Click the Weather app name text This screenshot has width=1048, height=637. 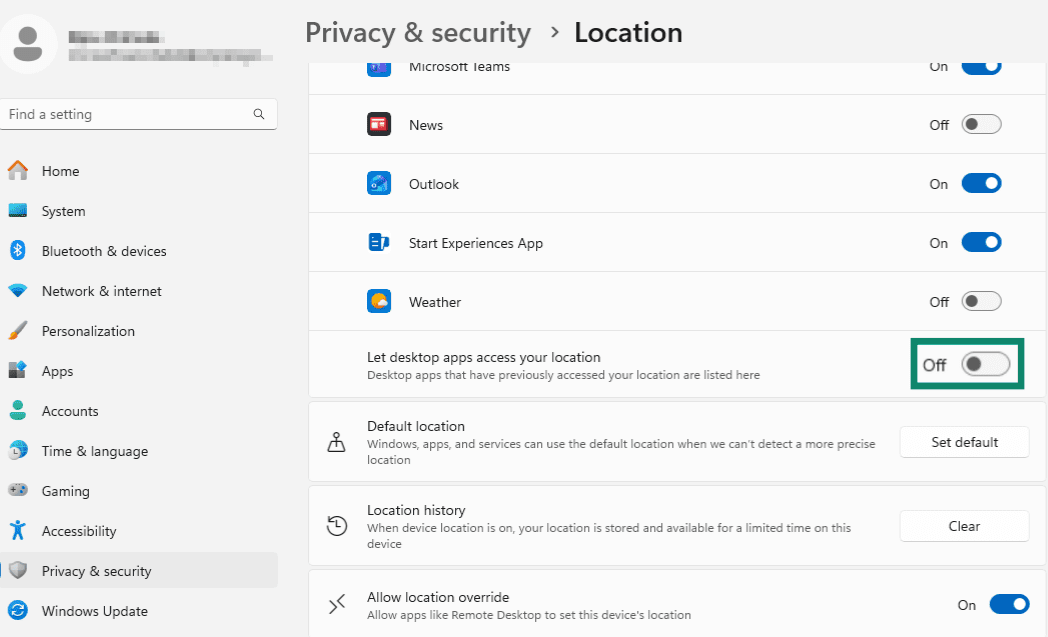[x=435, y=302]
